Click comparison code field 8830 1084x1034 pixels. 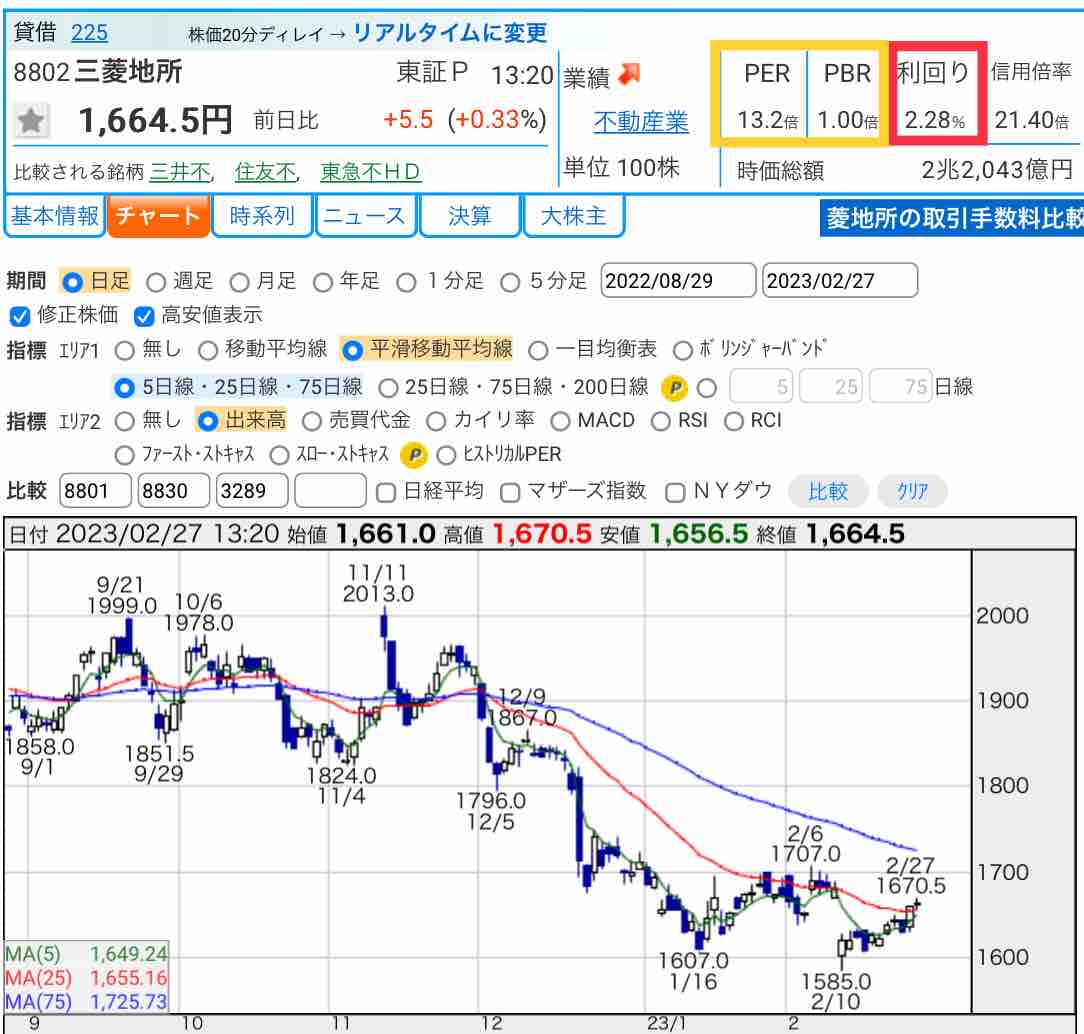coord(174,491)
